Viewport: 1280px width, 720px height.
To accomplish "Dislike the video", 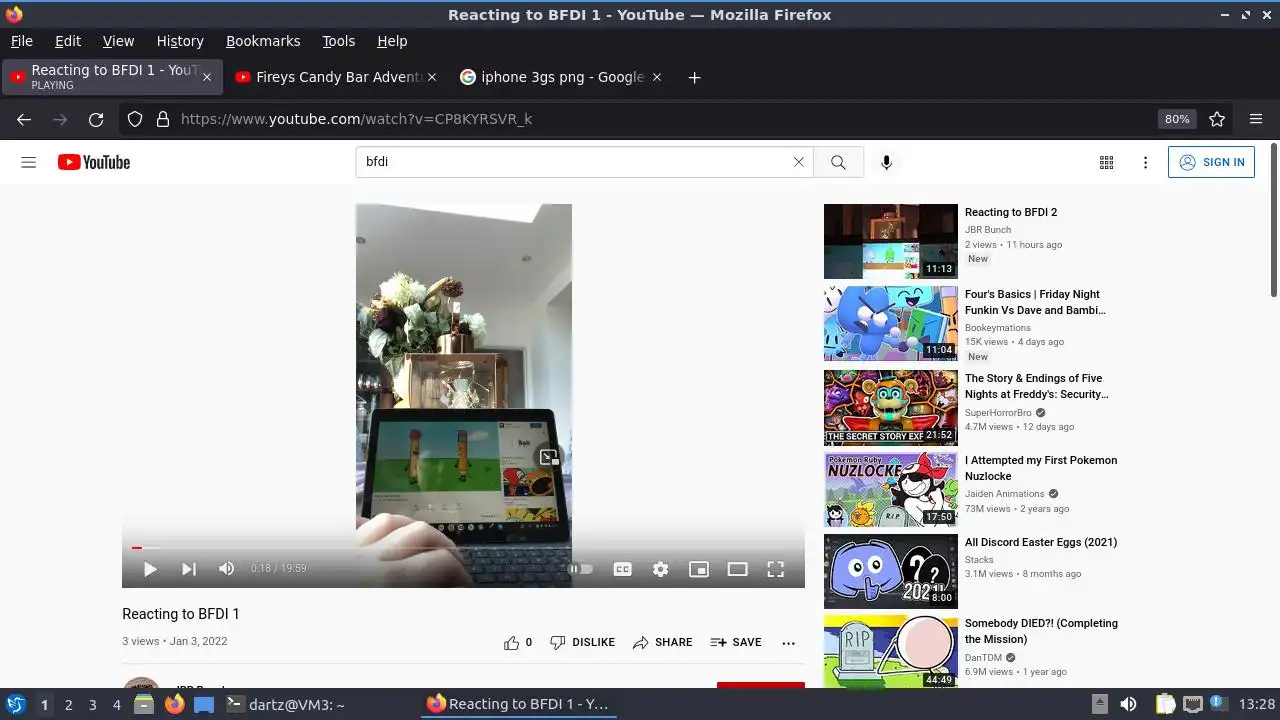I will 582,642.
